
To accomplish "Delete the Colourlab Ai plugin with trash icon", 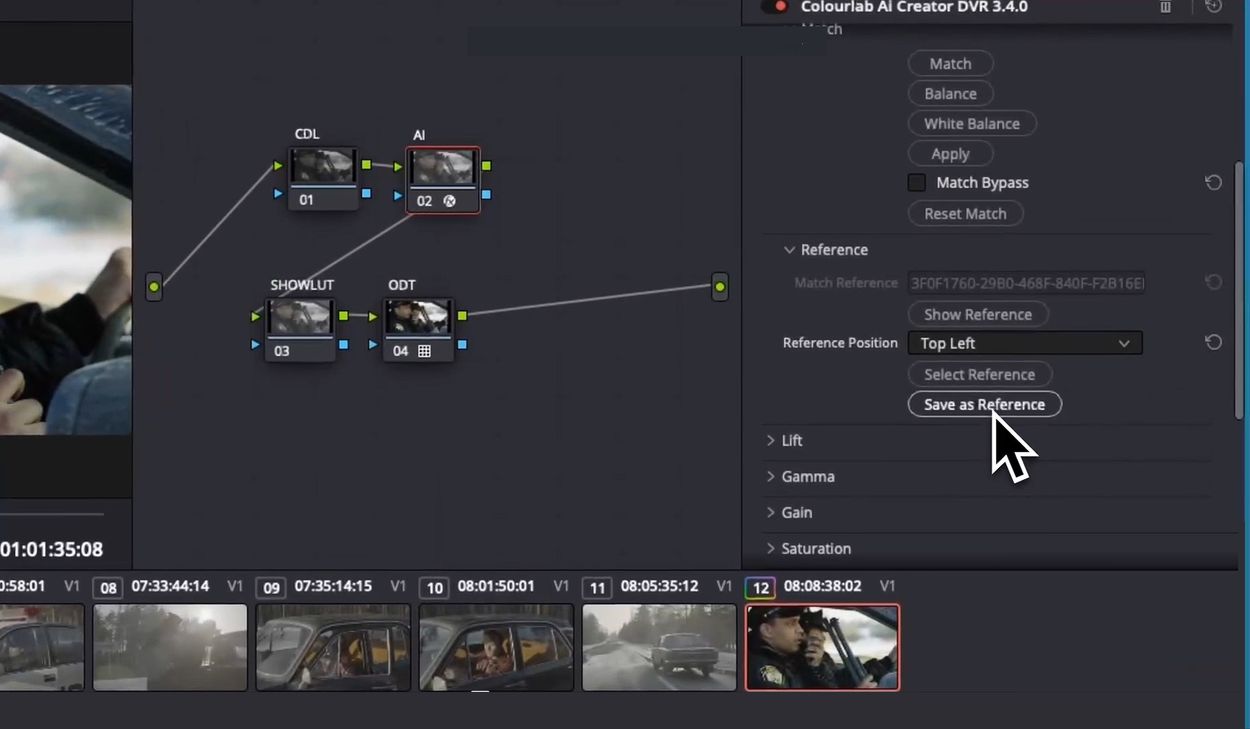I will (1165, 7).
